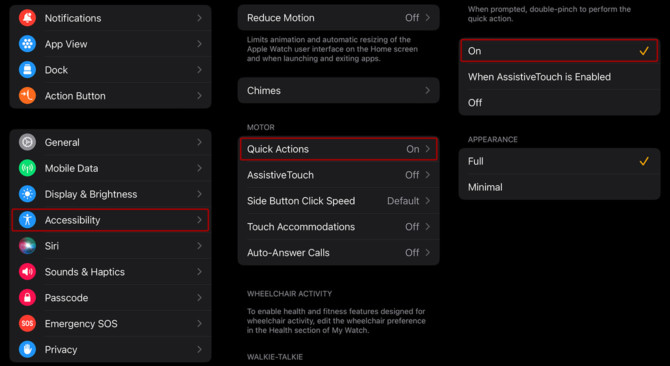The height and width of the screenshot is (366, 670).
Task: Open the Siri settings label
Action: click(52, 246)
